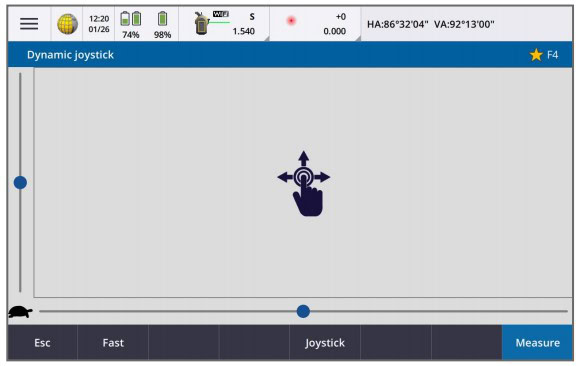Check the controller battery showing 74%
The height and width of the screenshot is (366, 583).
point(131,25)
